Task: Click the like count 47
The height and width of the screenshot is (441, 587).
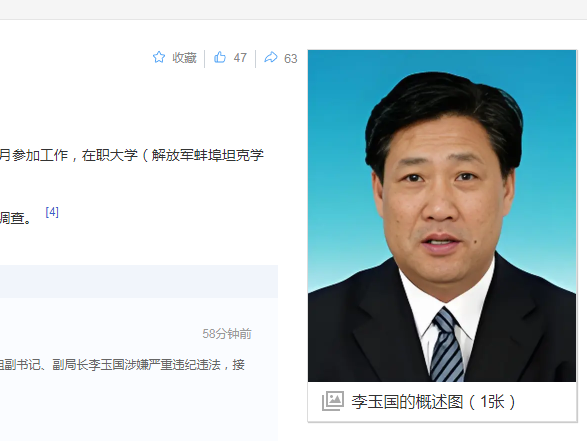Action: tap(240, 58)
